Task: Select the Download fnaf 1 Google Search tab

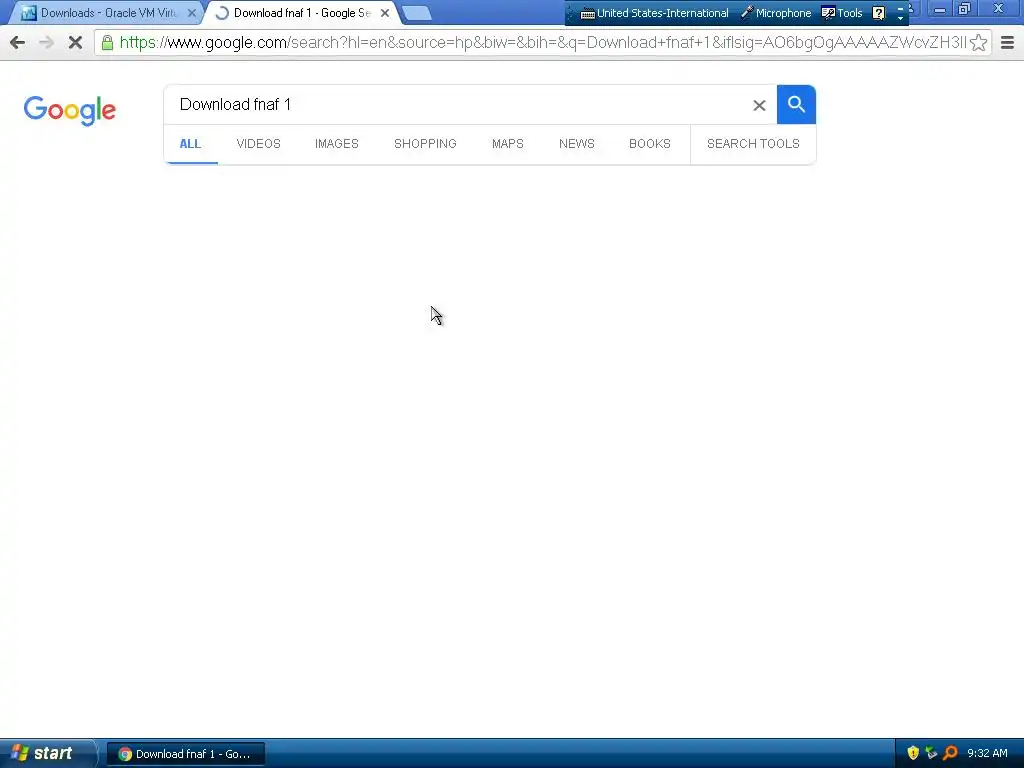Action: (x=302, y=13)
